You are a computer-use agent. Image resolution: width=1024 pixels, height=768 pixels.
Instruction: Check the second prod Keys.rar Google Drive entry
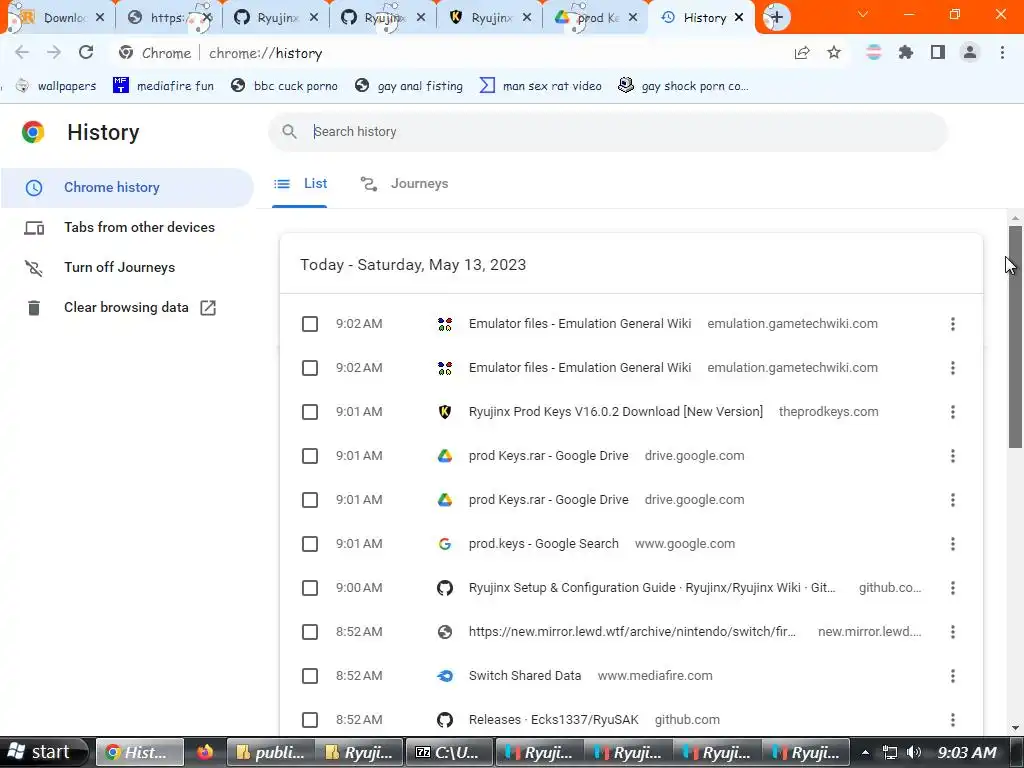[310, 500]
